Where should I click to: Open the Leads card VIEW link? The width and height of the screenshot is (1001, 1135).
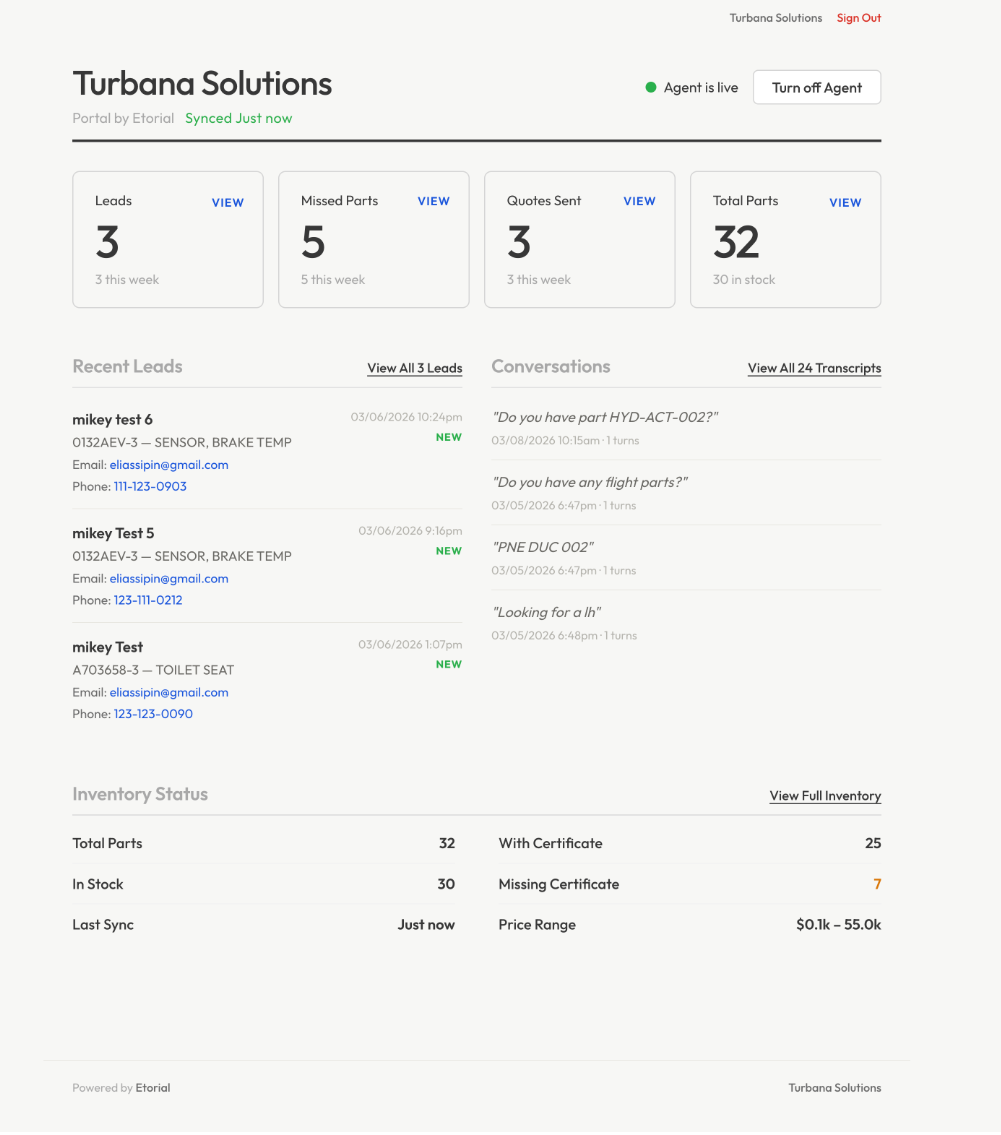[227, 202]
